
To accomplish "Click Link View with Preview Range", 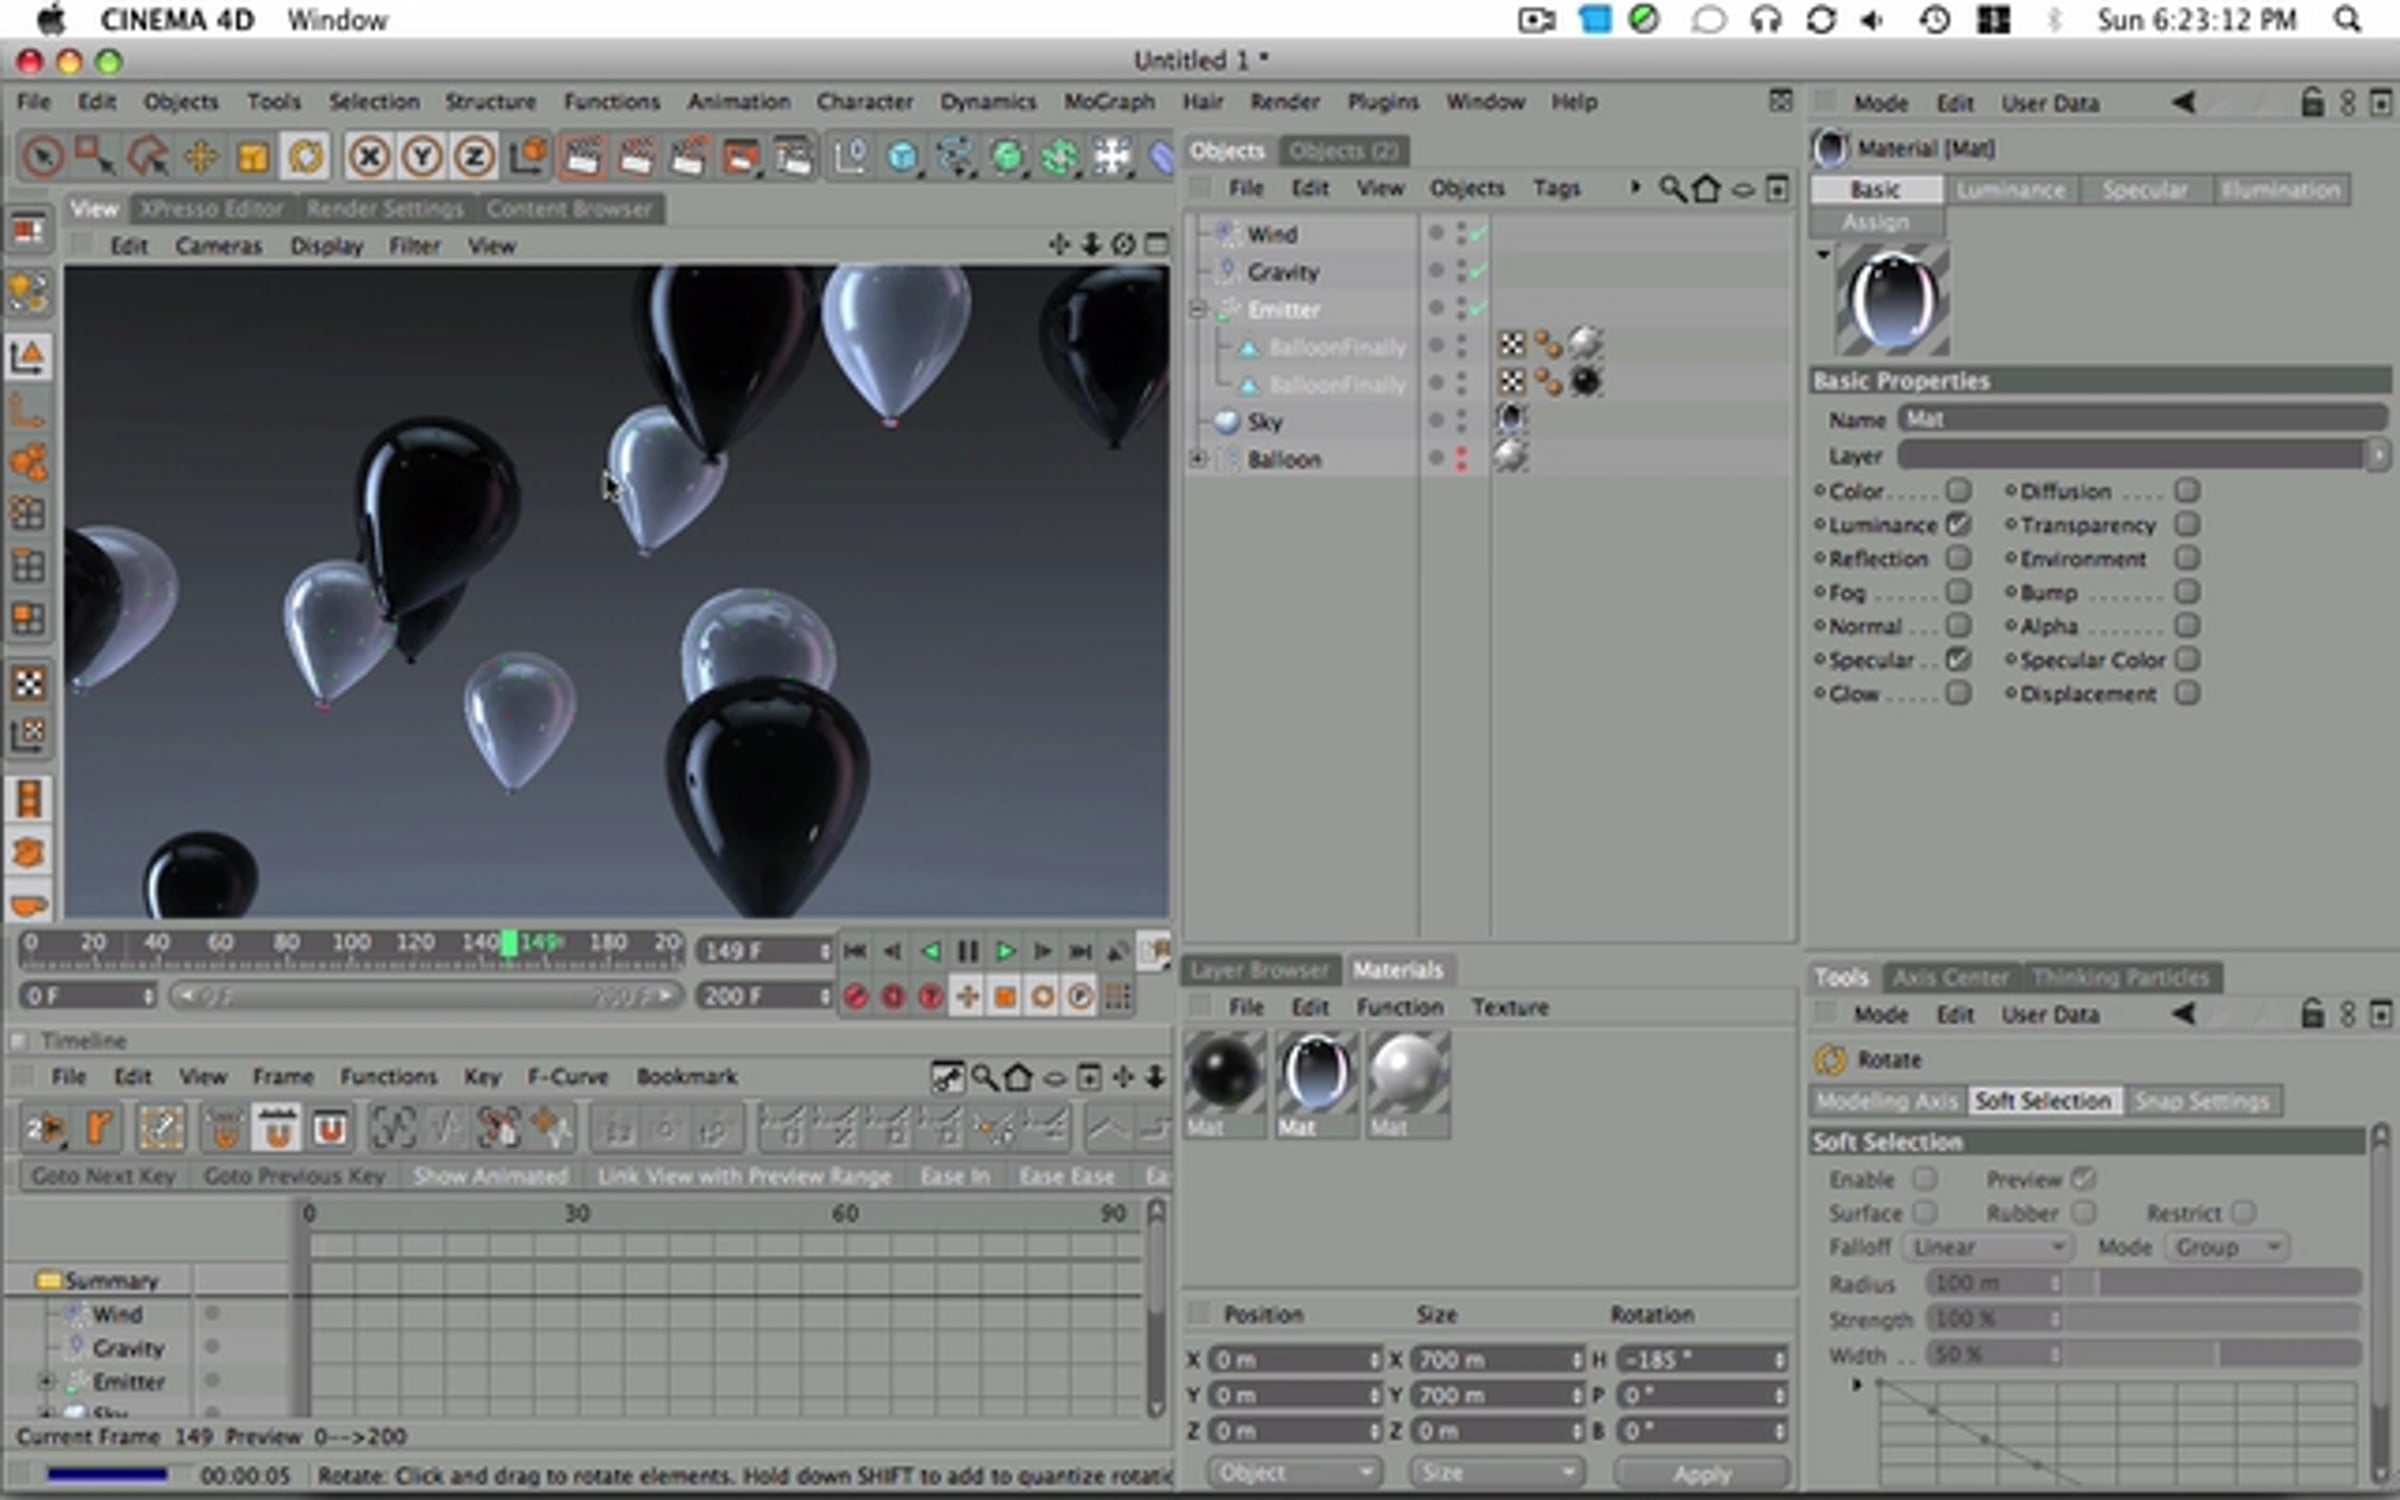I will click(x=744, y=1176).
